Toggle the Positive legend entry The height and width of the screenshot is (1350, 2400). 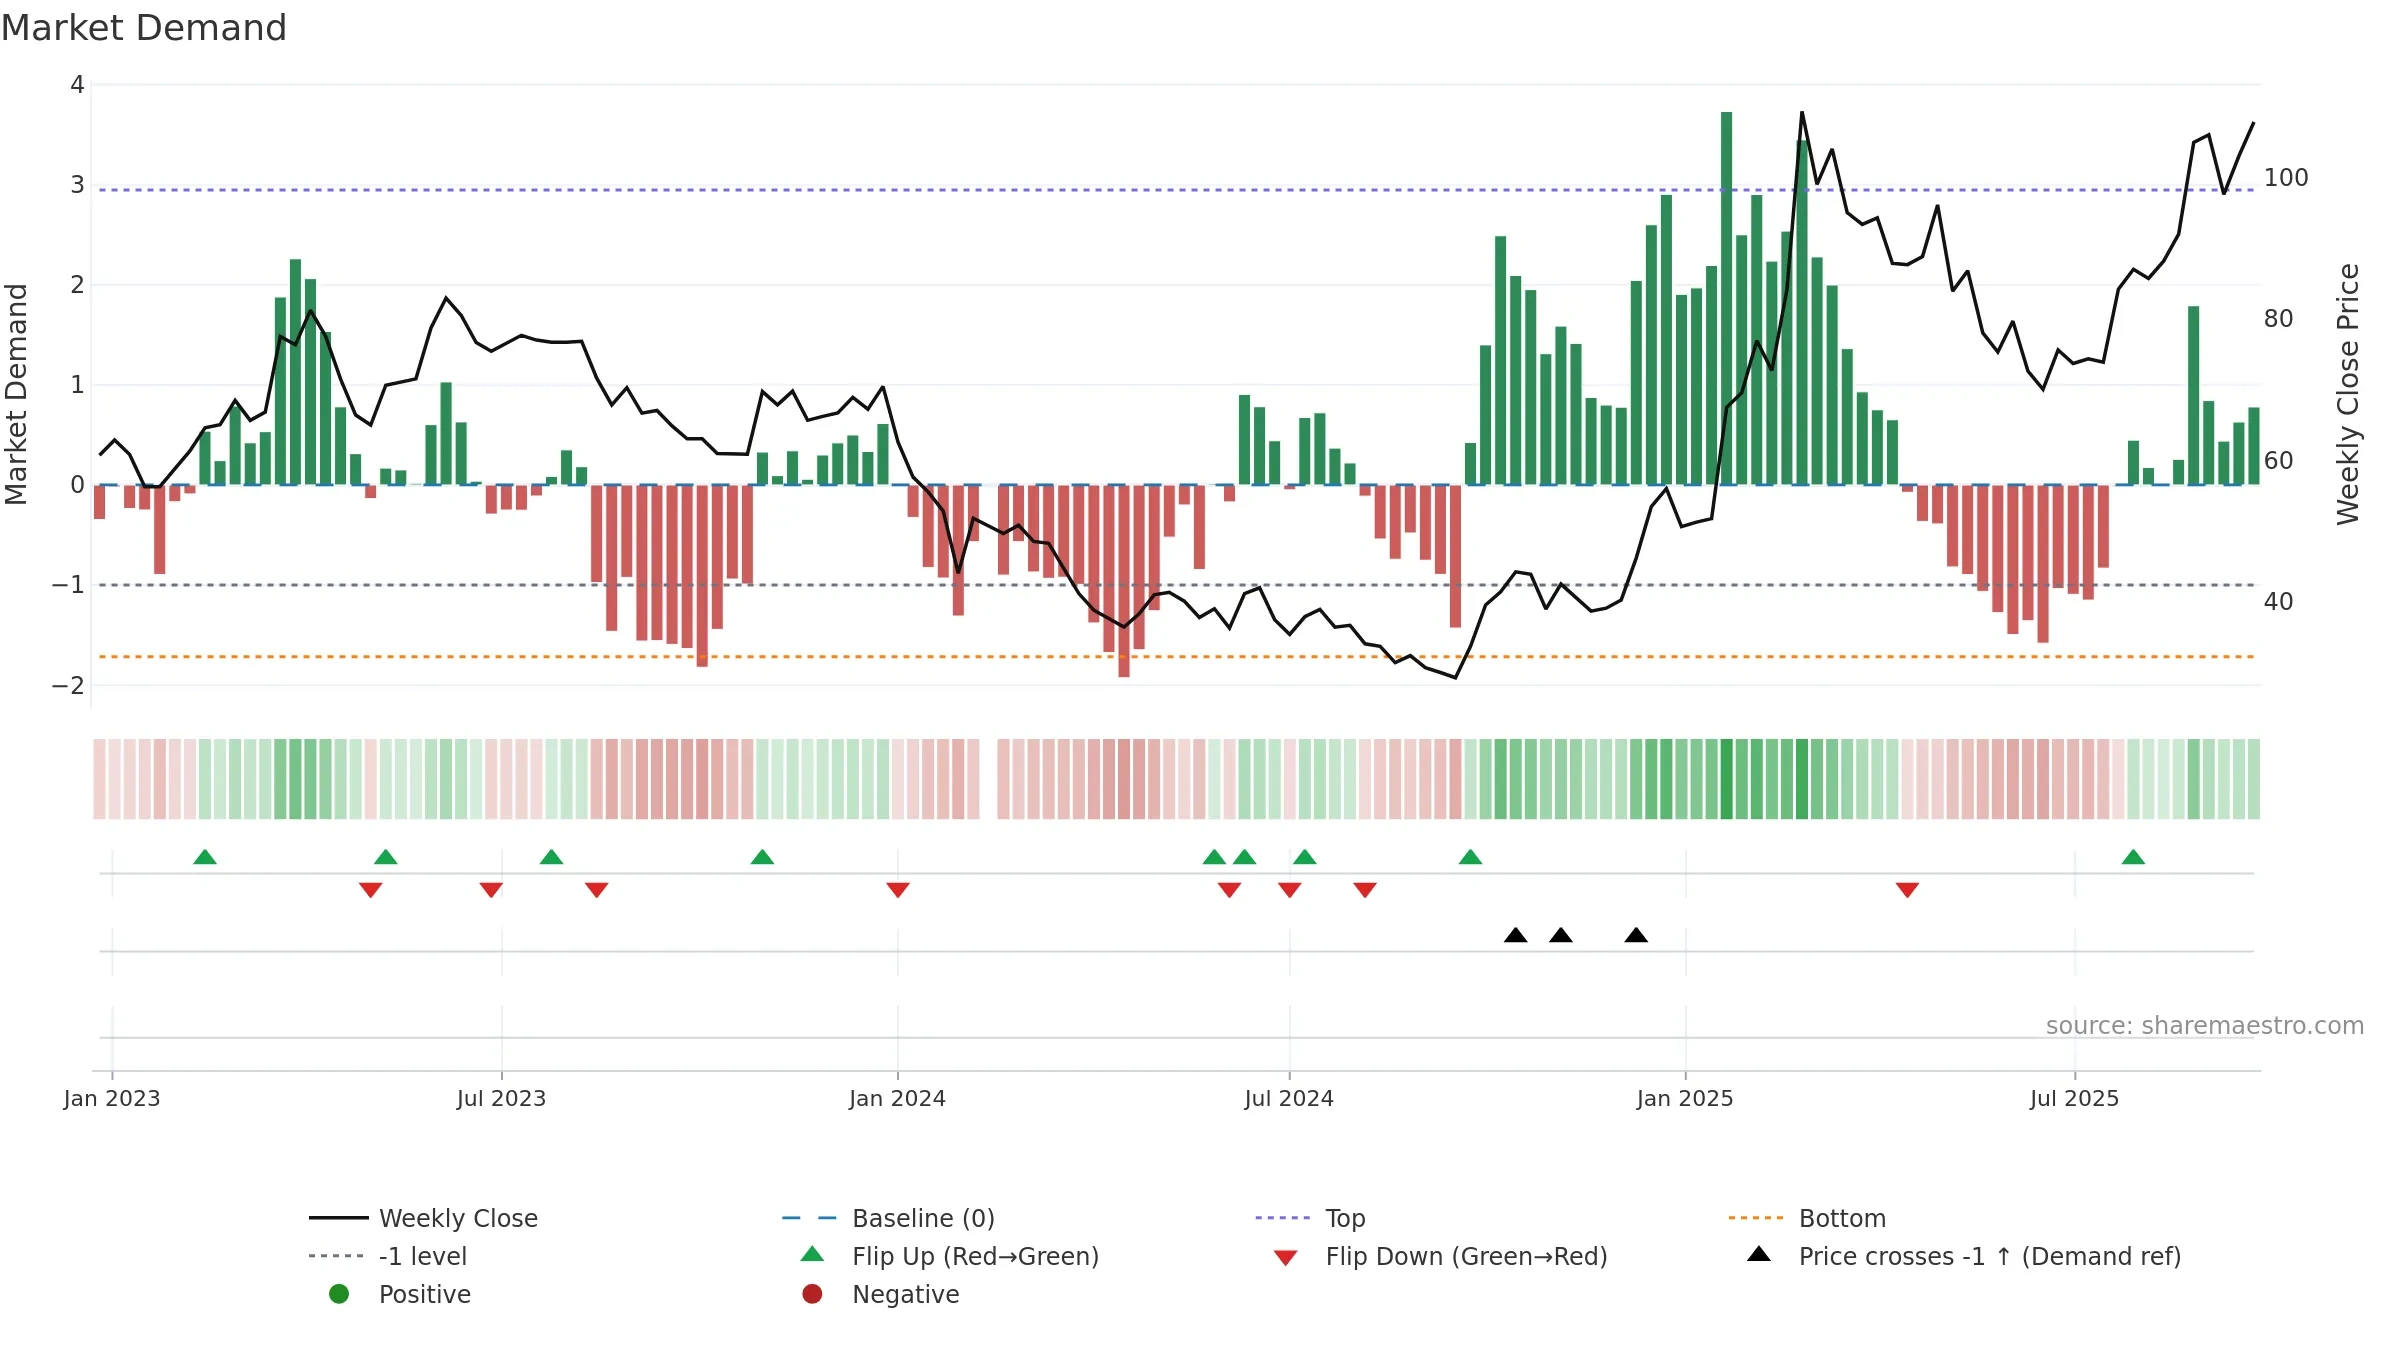point(400,1294)
